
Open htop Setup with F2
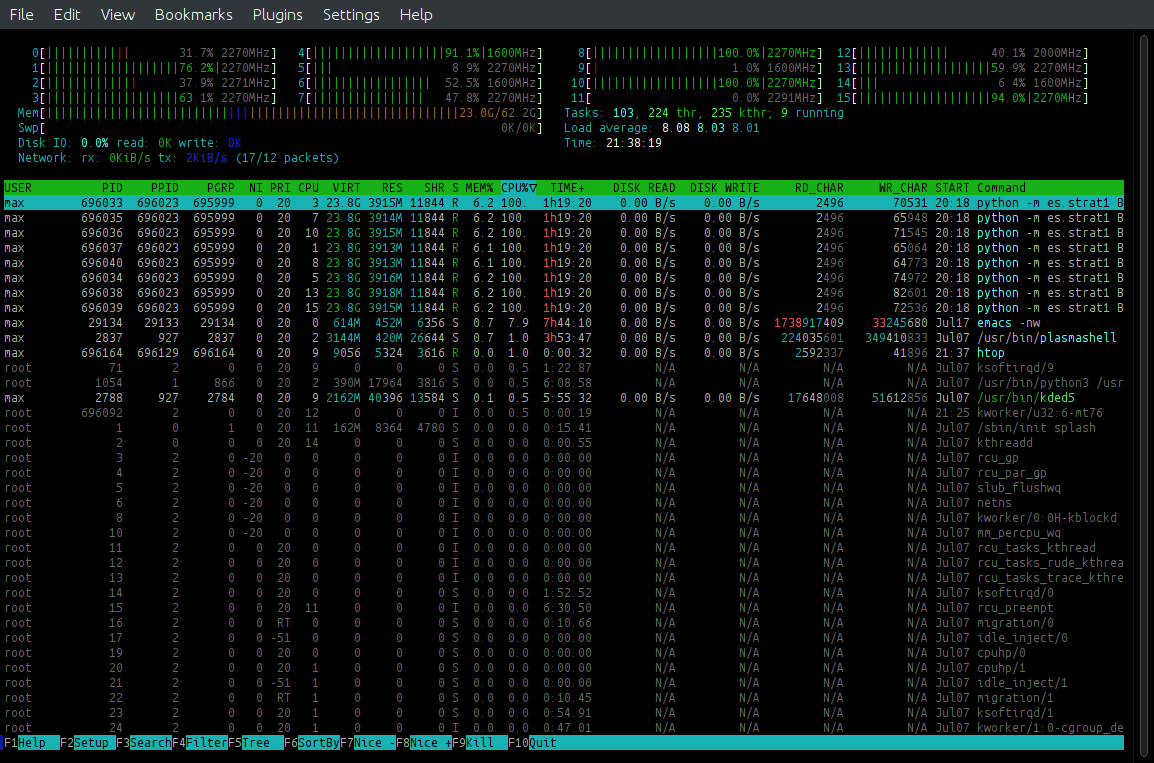click(90, 743)
